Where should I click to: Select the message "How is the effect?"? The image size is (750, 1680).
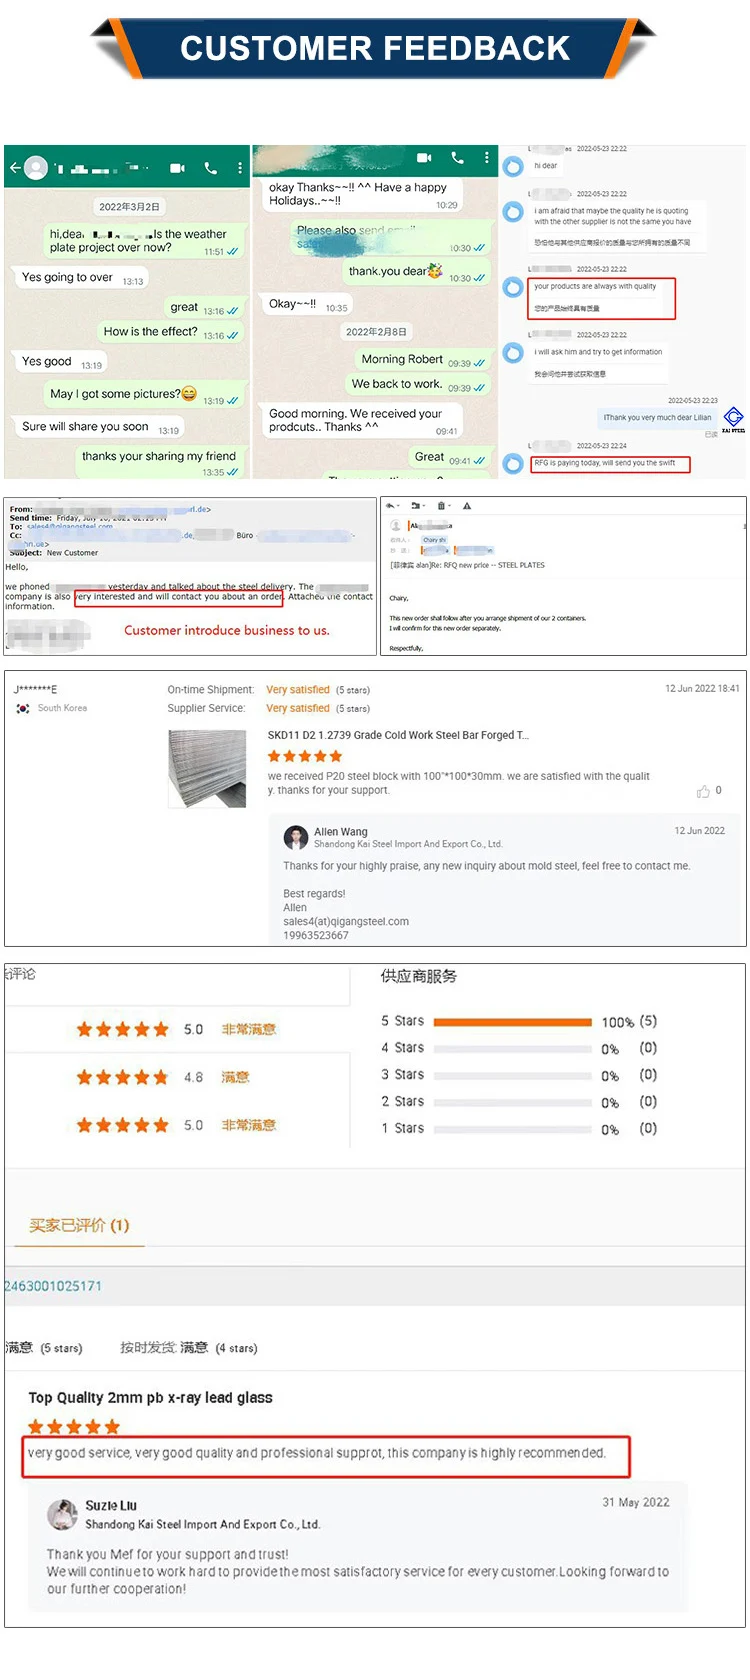point(171,332)
